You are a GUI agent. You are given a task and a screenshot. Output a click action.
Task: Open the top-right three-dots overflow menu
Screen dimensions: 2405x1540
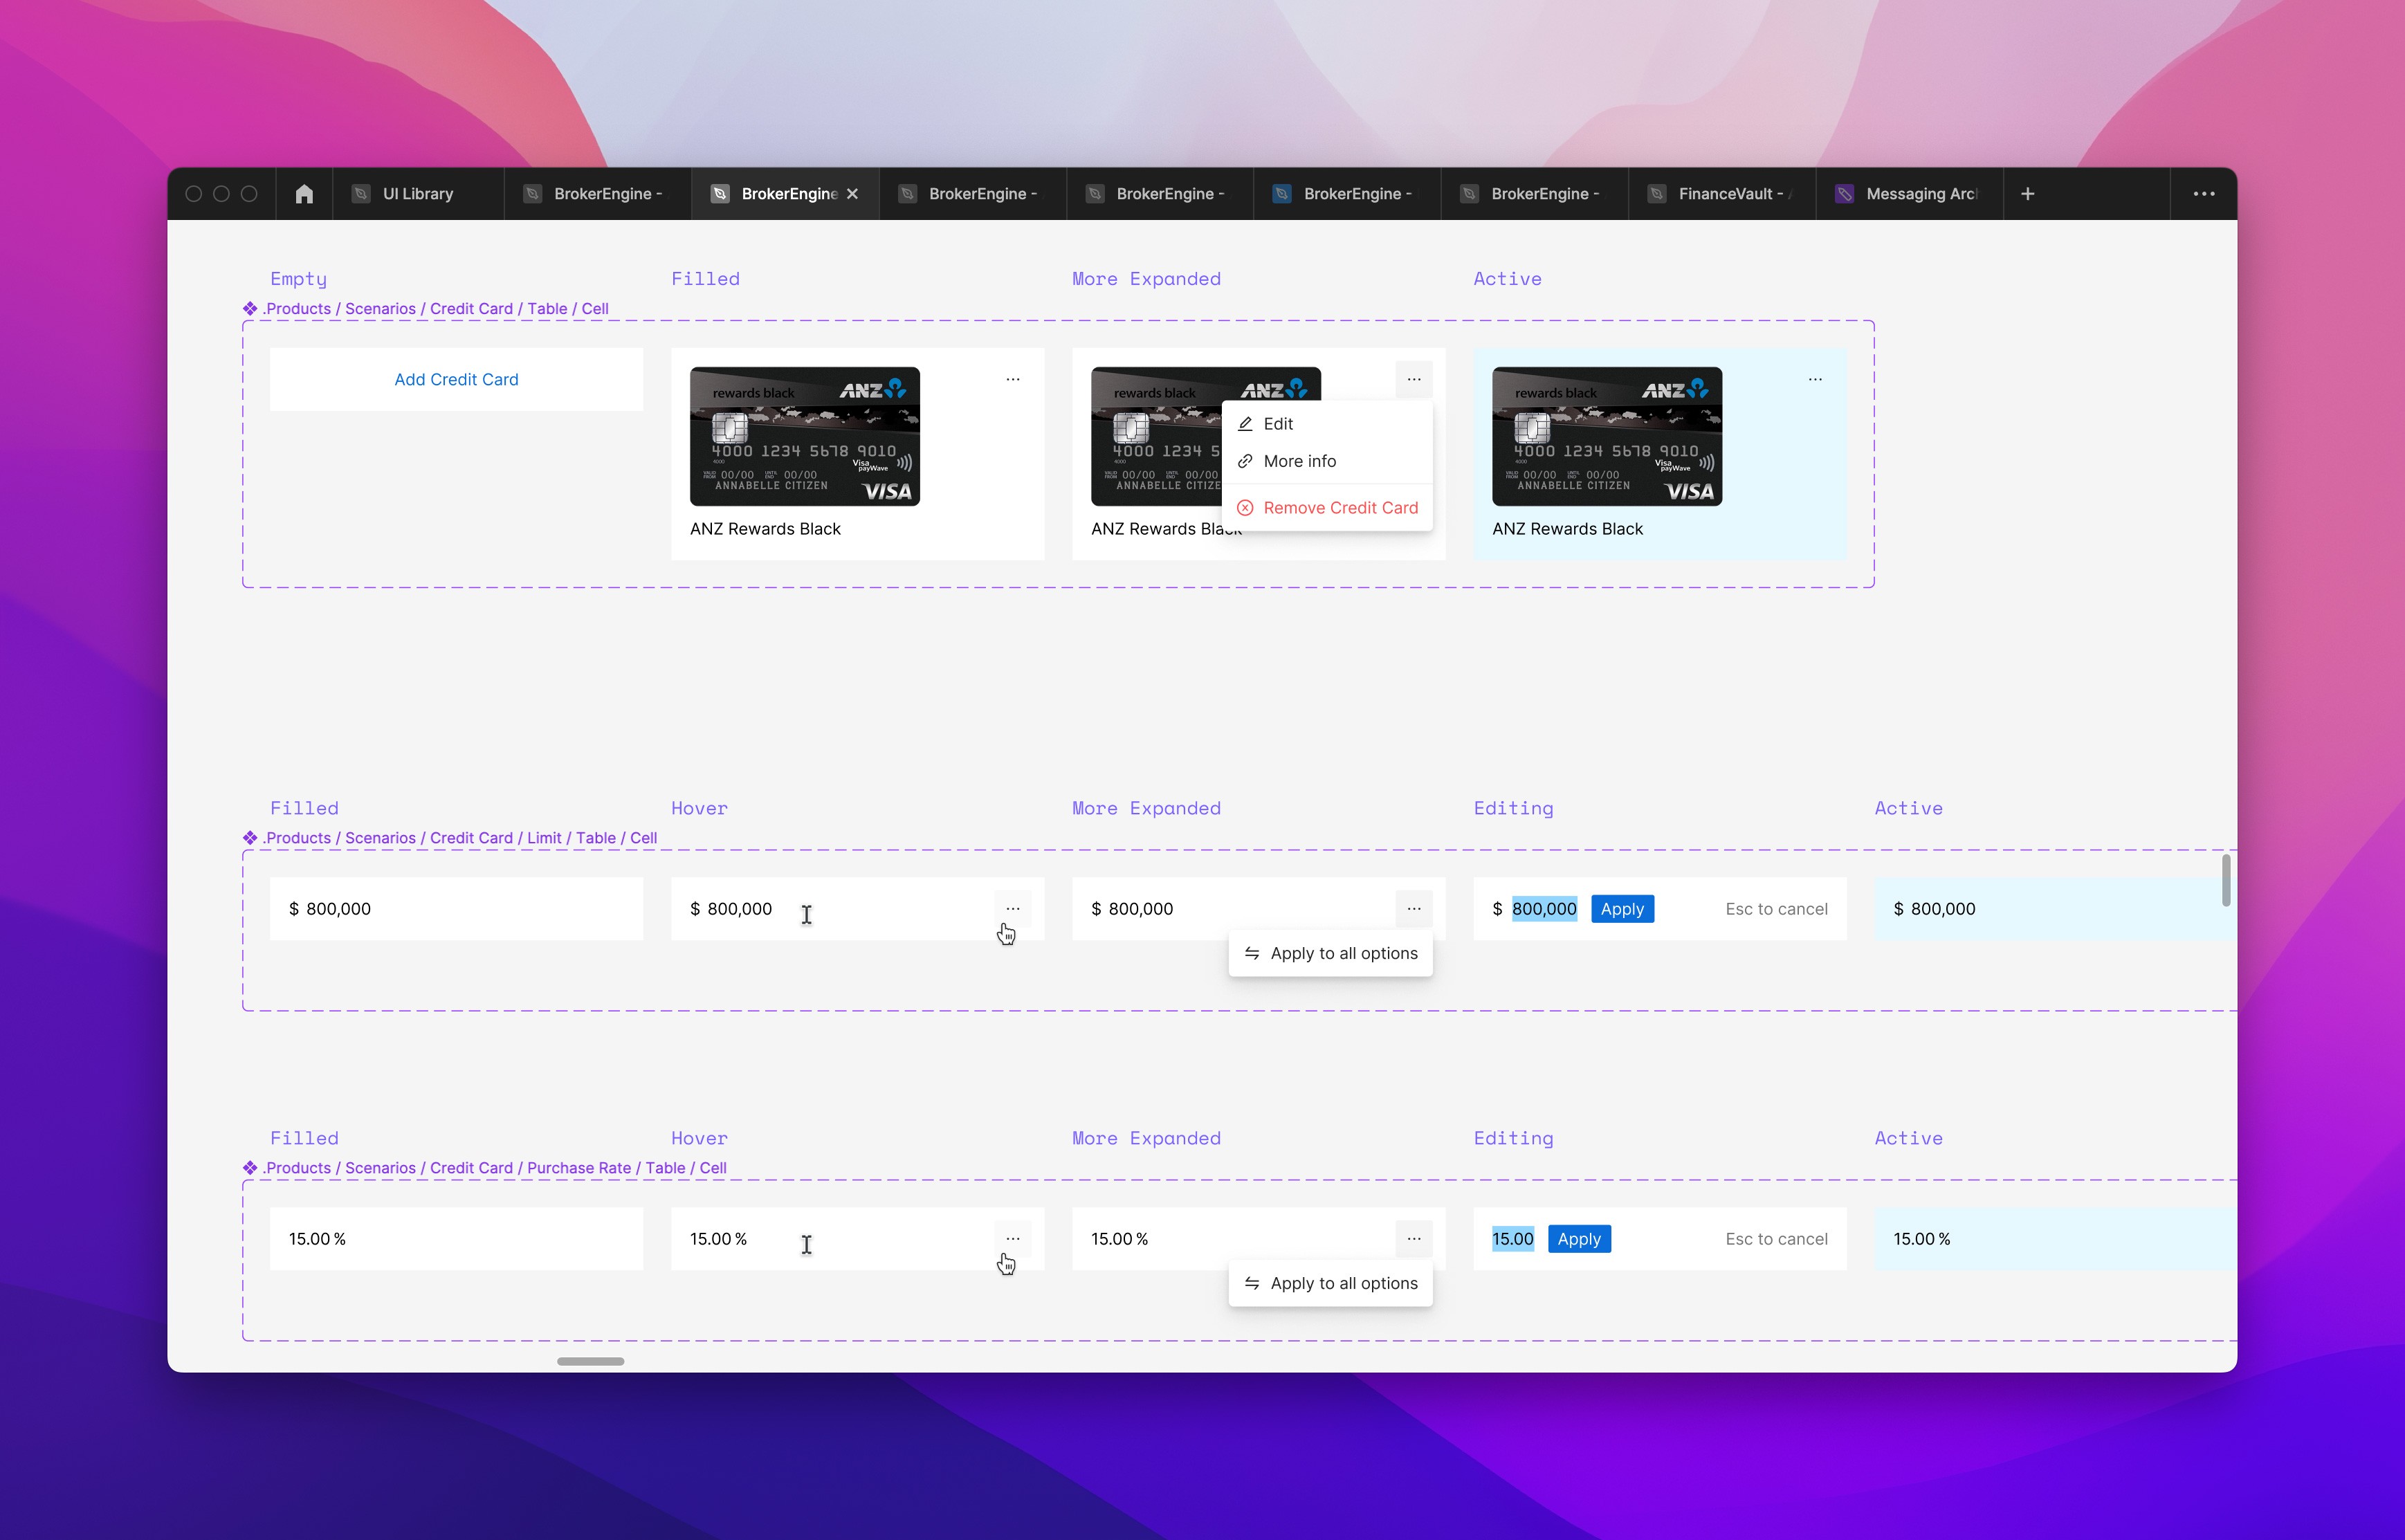coord(2203,194)
